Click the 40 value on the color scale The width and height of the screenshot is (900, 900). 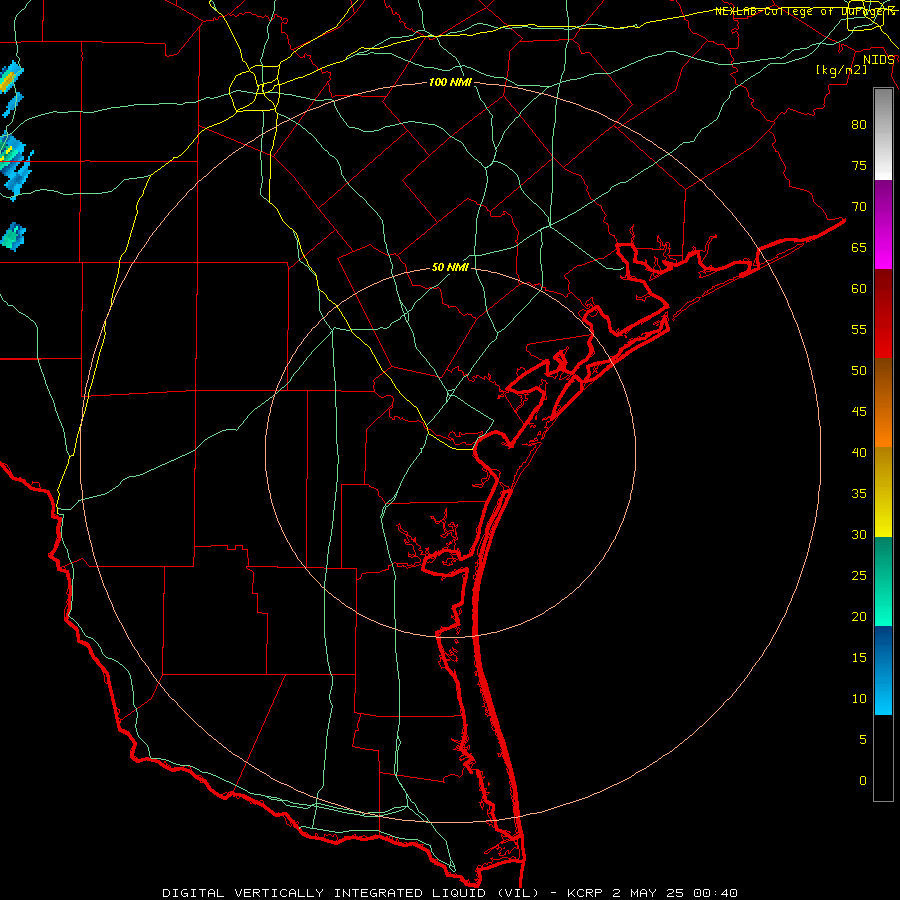click(x=859, y=452)
